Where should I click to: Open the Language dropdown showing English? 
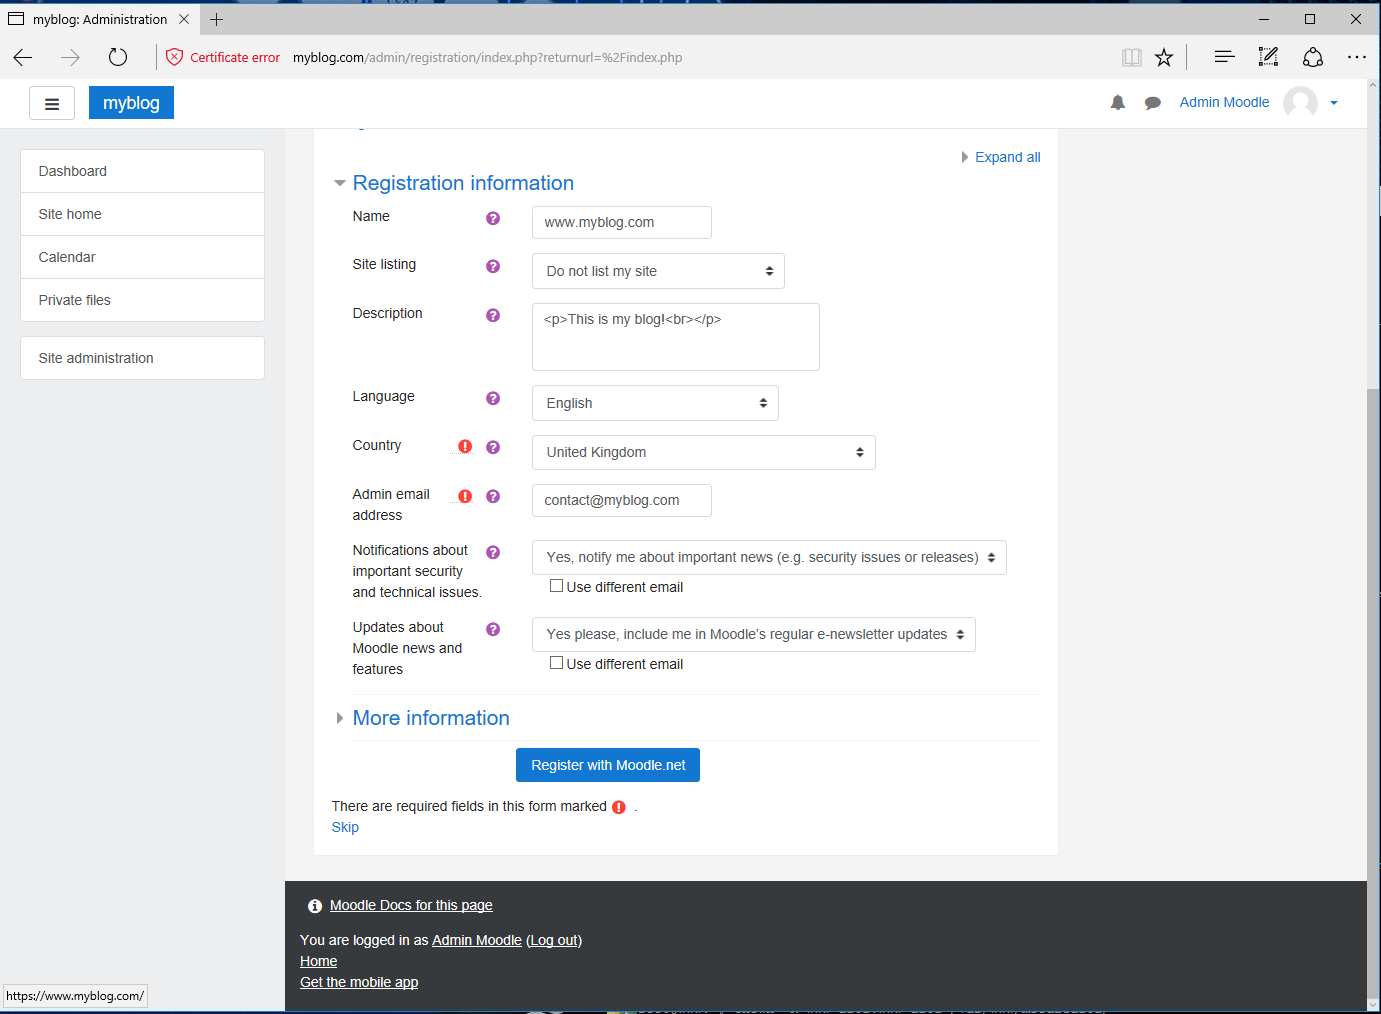click(655, 403)
